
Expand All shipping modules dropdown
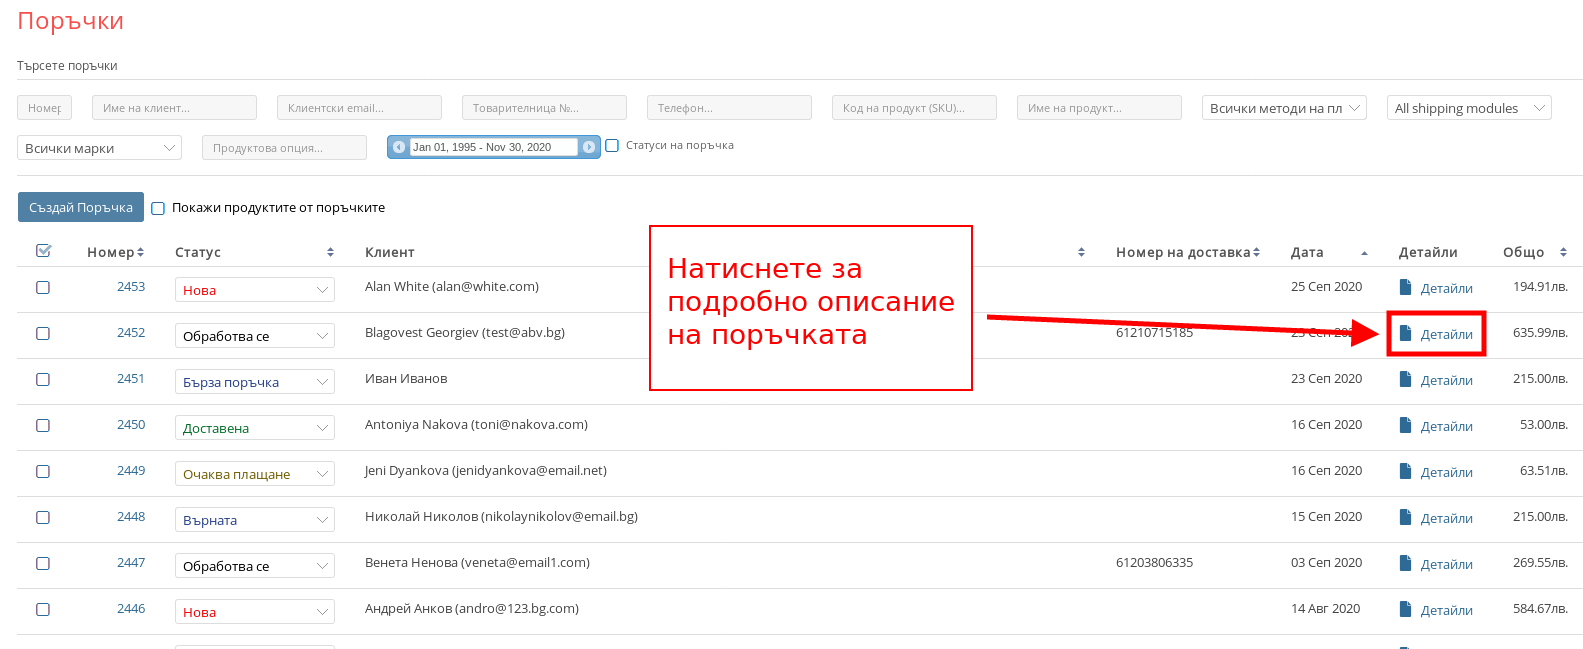point(1468,108)
